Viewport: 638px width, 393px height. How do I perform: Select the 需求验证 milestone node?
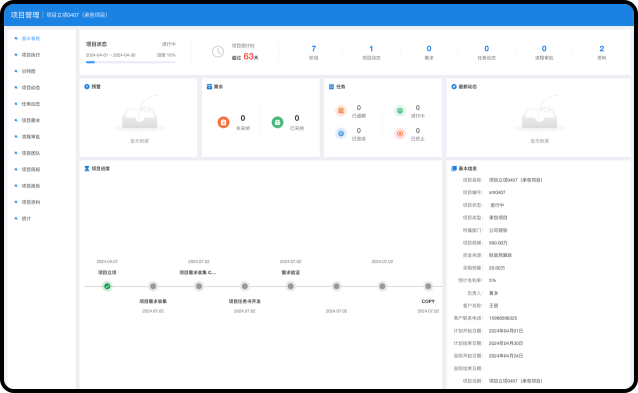click(x=291, y=286)
